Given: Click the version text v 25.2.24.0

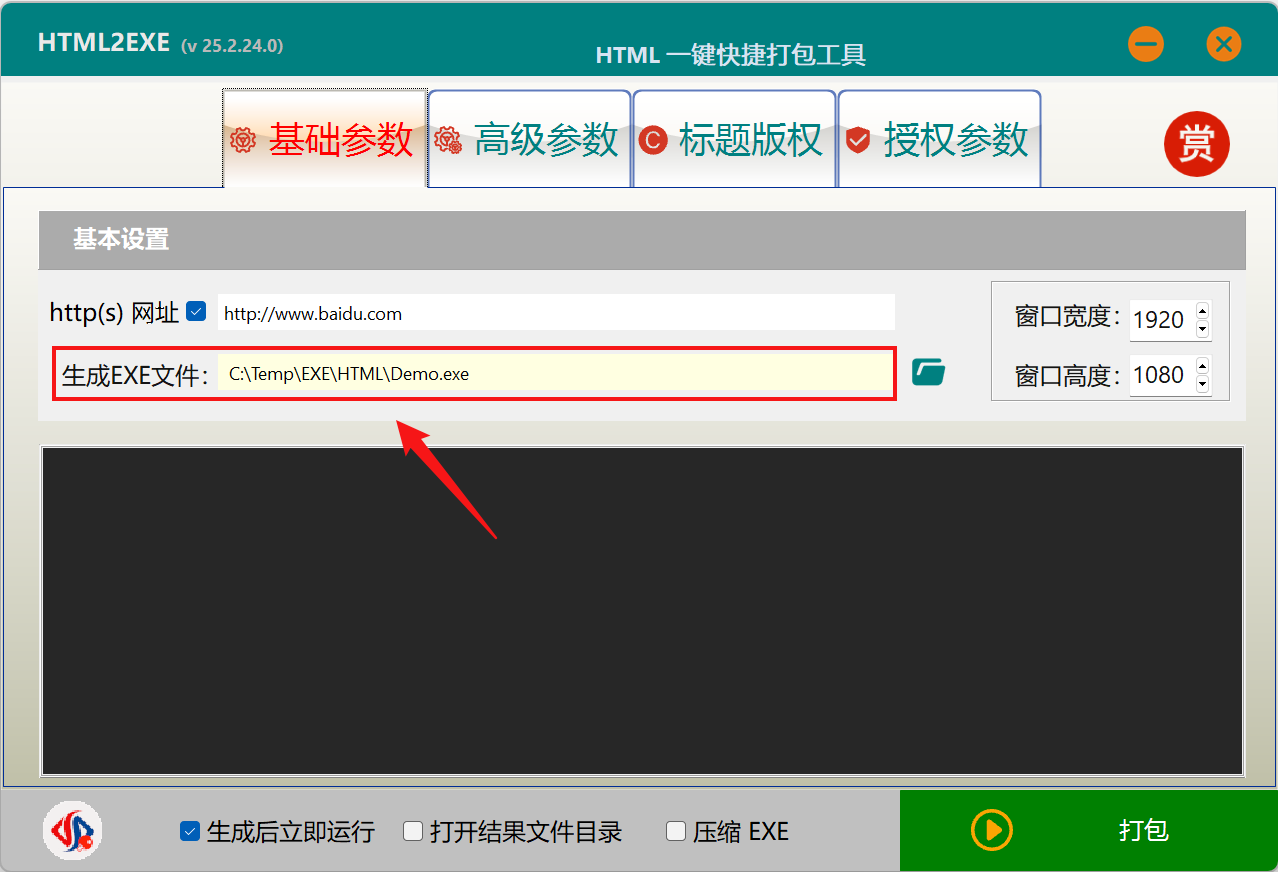Looking at the screenshot, I should pos(232,46).
